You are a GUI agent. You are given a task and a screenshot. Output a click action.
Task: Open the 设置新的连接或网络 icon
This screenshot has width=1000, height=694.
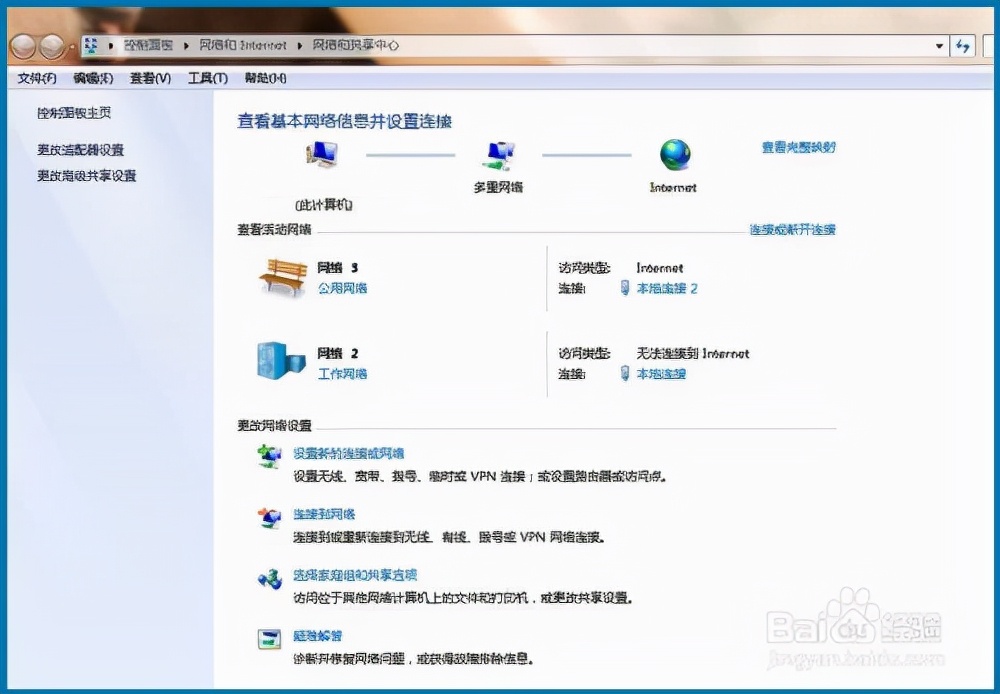click(269, 455)
